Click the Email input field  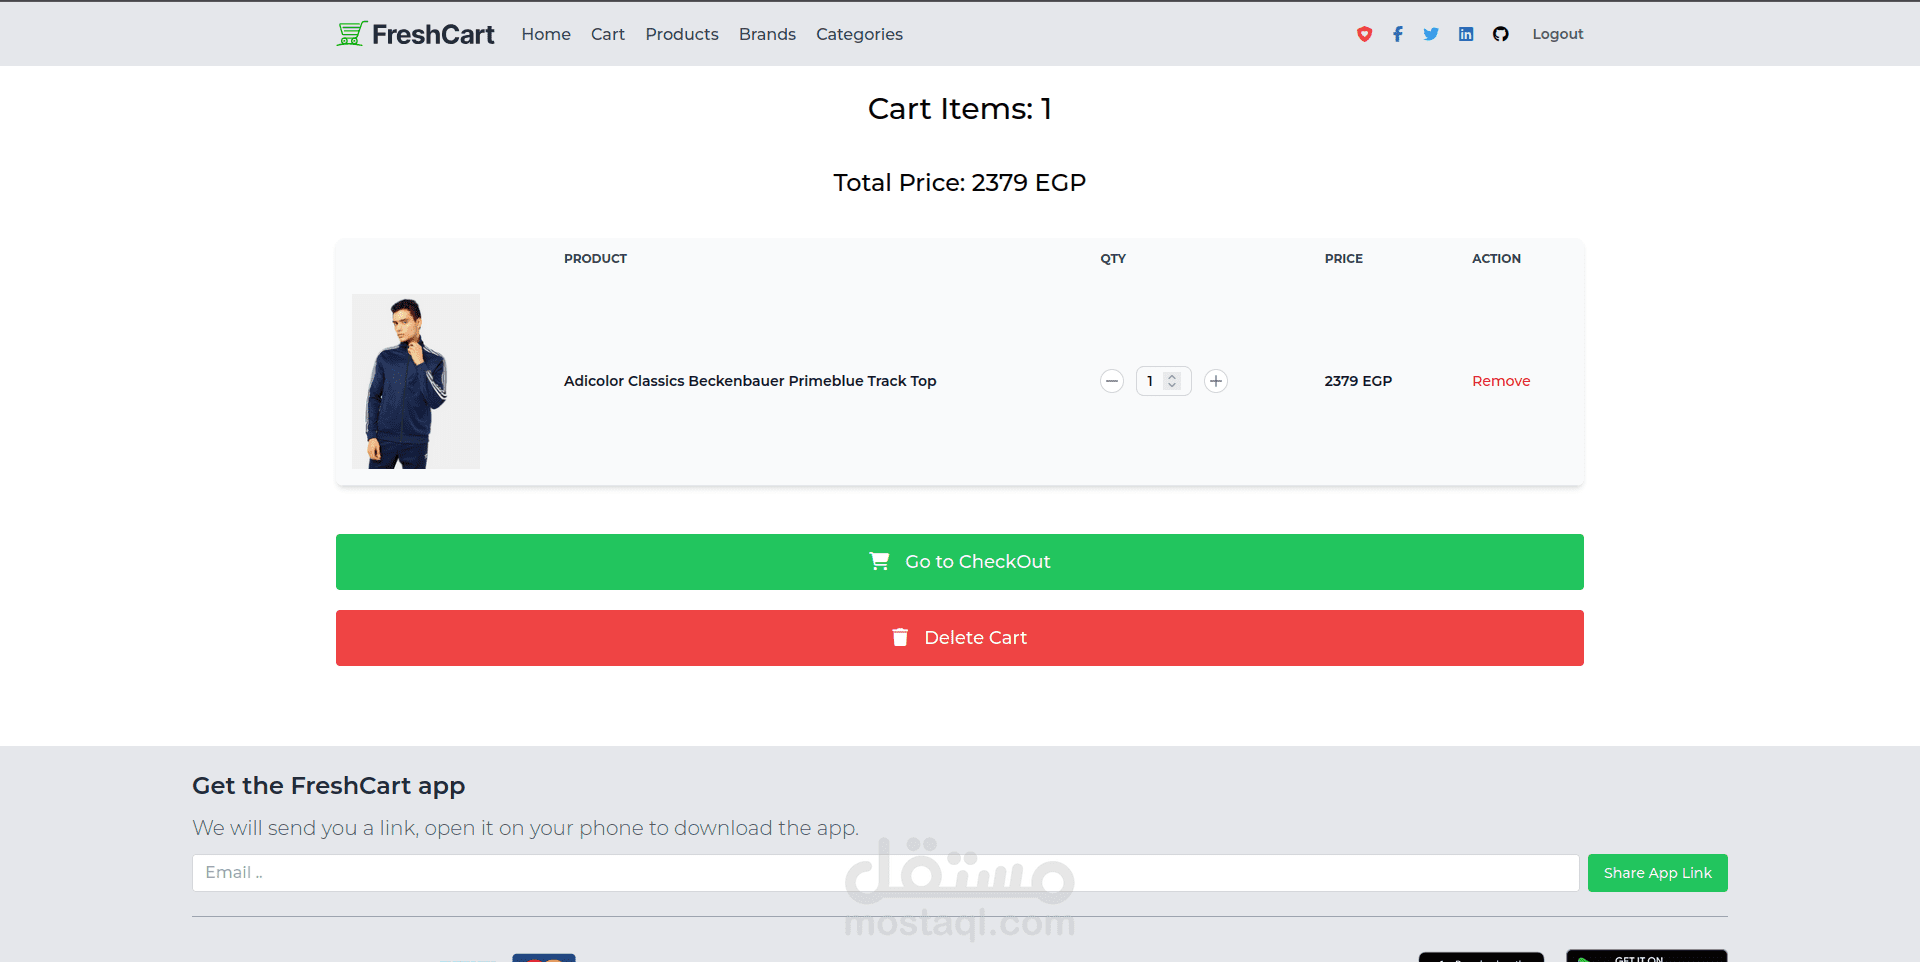pos(886,873)
